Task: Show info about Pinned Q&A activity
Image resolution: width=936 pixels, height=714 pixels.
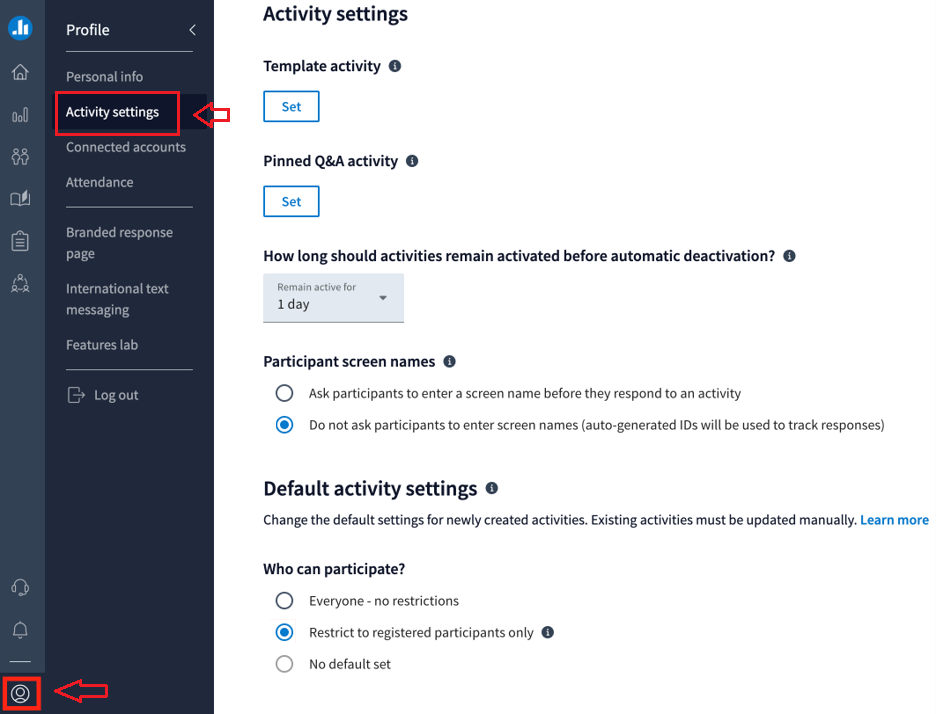Action: (x=412, y=161)
